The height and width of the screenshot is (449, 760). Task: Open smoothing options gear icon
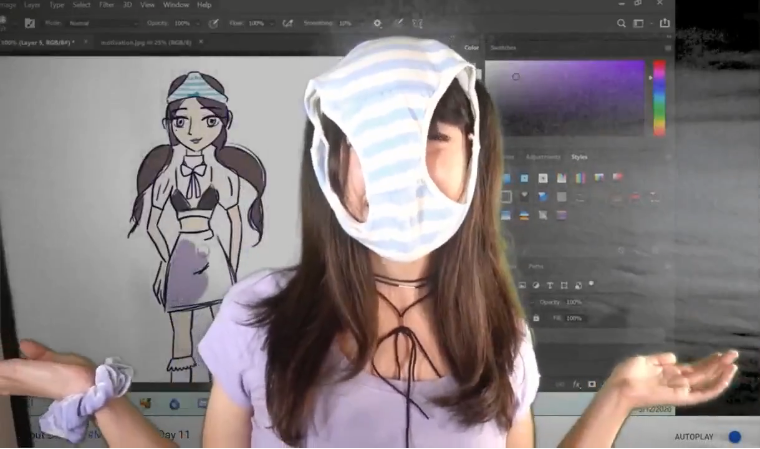pos(377,23)
